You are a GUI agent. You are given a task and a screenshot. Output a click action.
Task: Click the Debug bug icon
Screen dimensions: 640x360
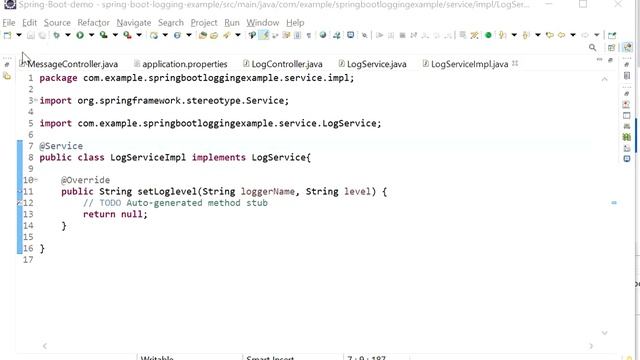[57, 36]
